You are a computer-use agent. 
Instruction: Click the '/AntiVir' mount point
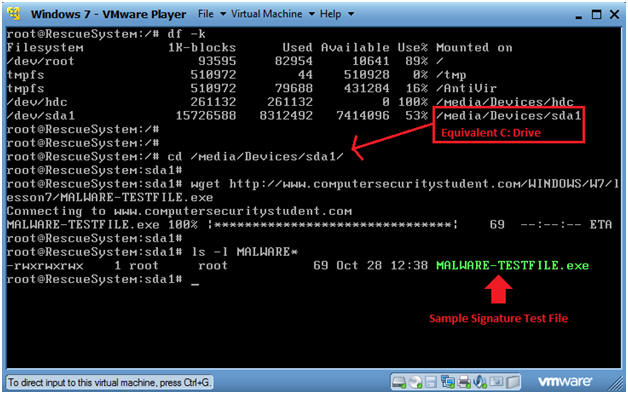tap(466, 88)
